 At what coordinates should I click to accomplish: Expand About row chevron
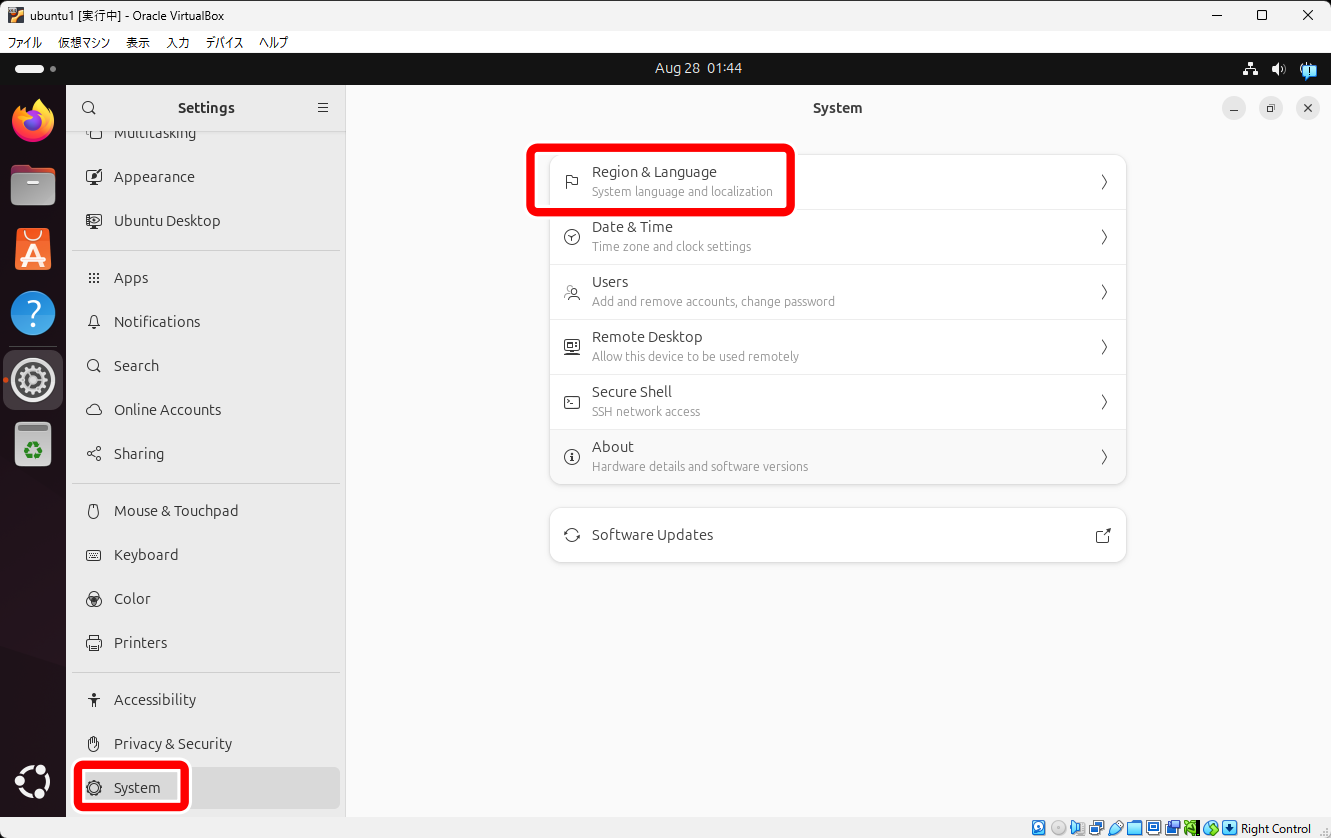click(1104, 457)
